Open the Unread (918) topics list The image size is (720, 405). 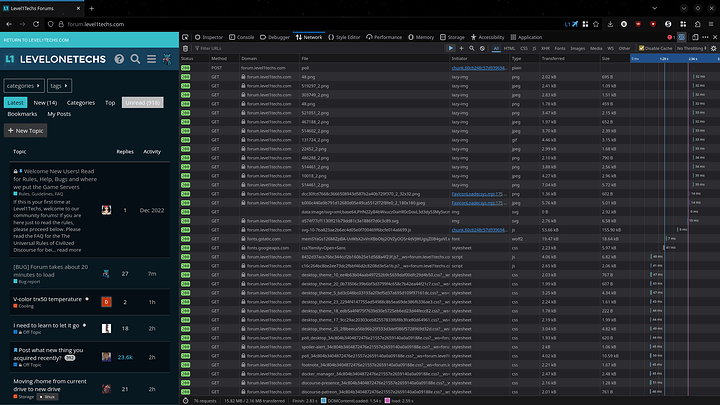[142, 102]
